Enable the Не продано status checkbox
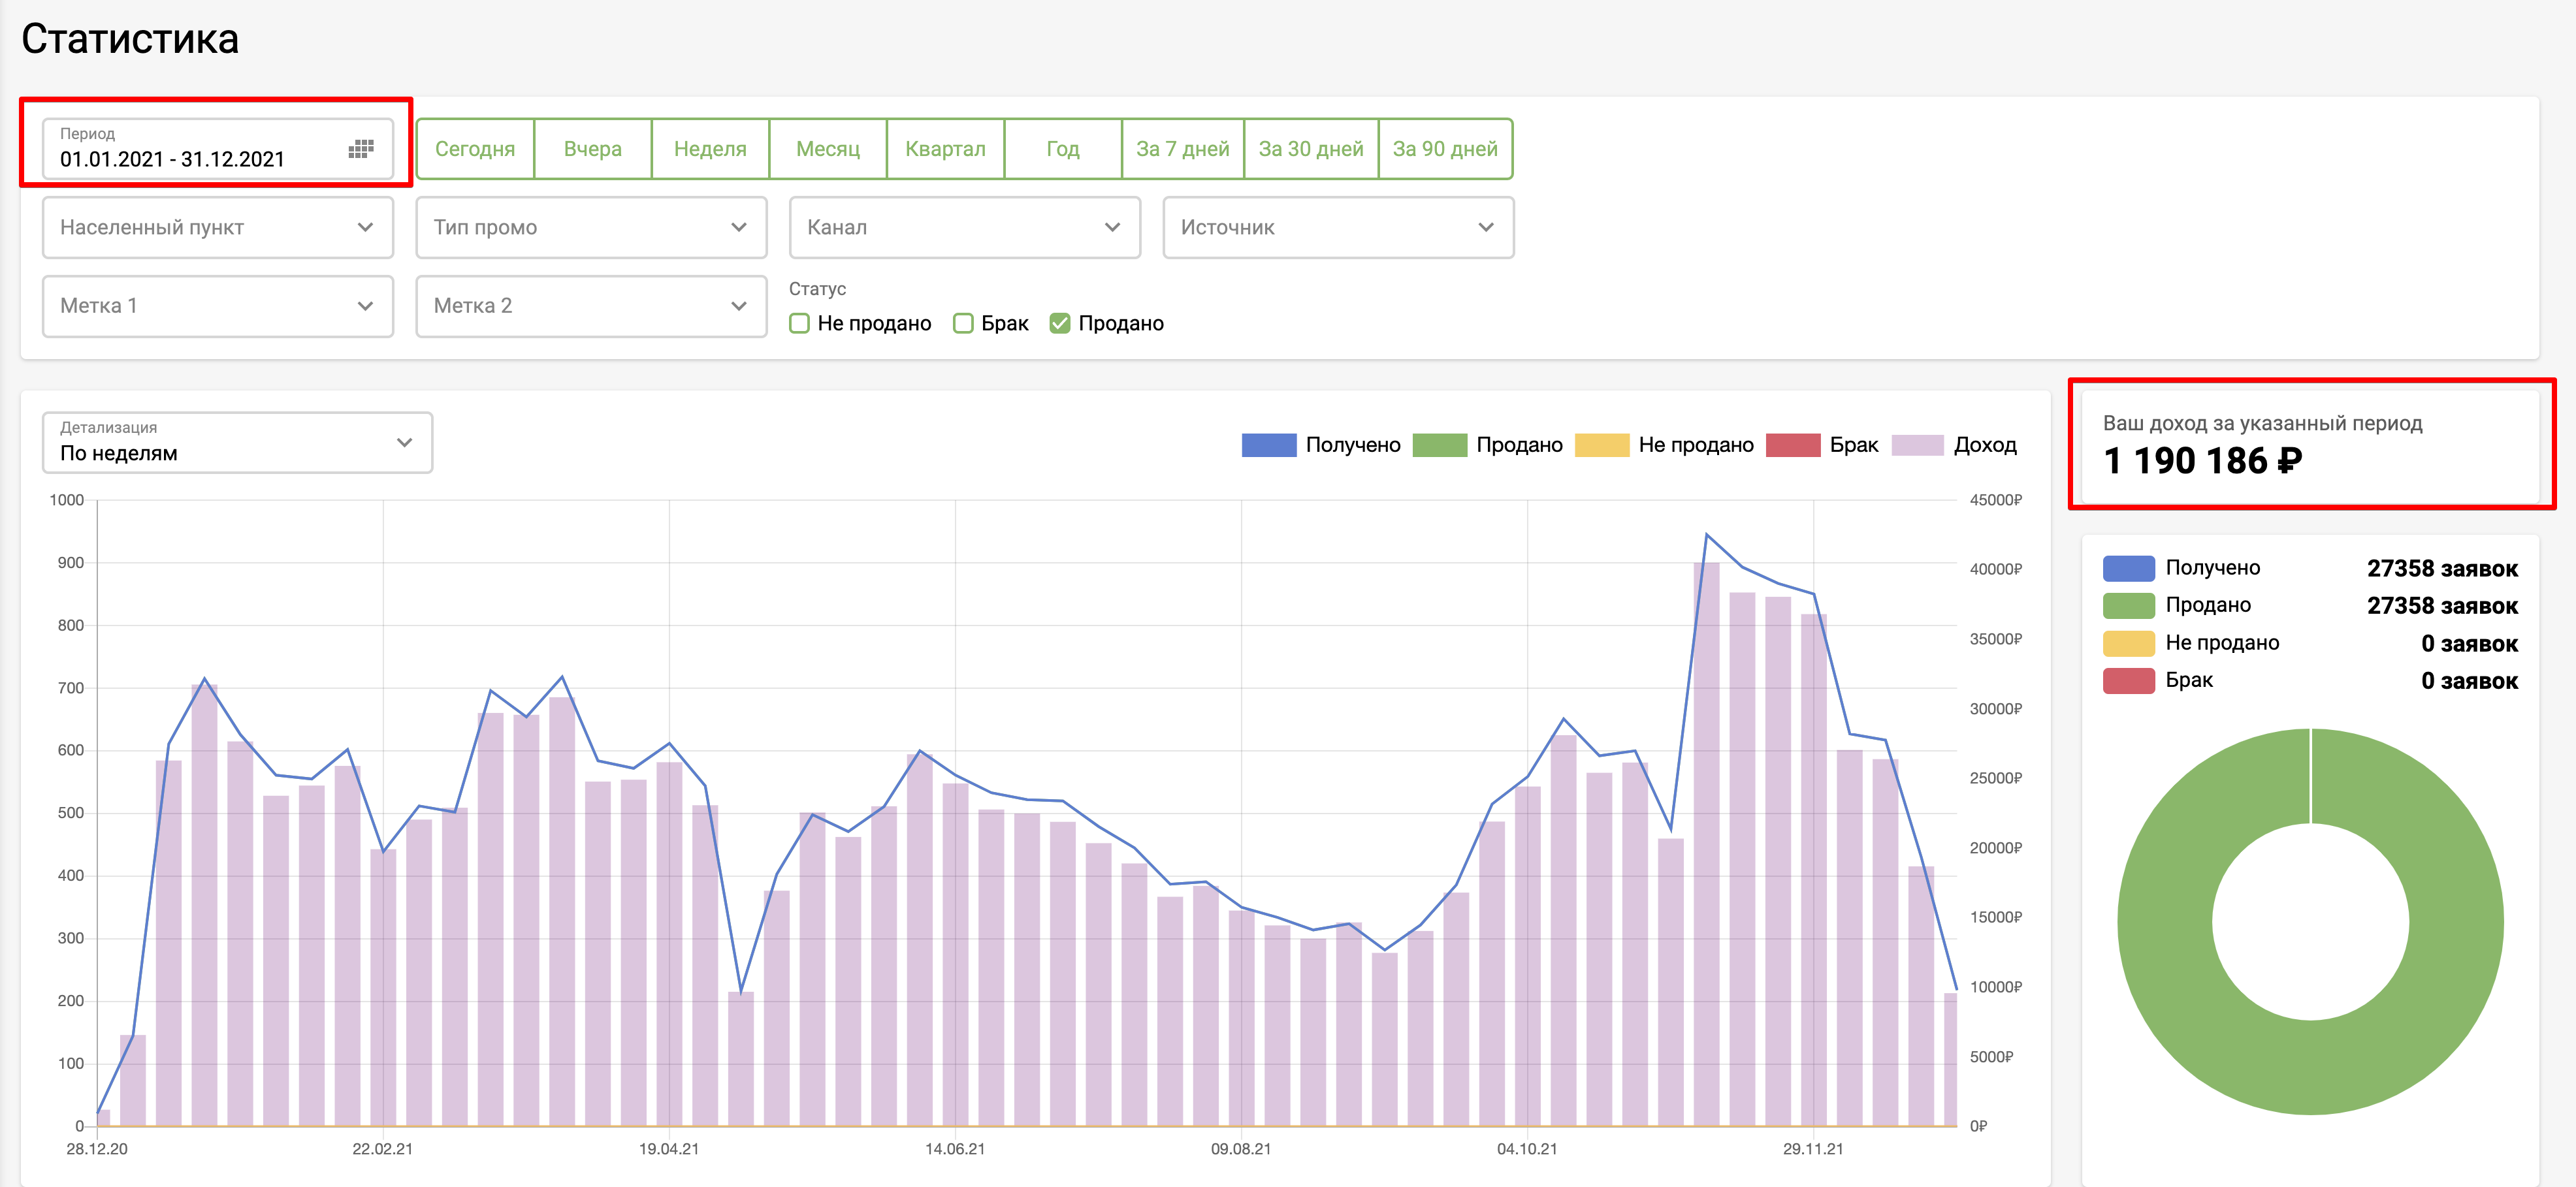2576x1187 pixels. coord(799,323)
